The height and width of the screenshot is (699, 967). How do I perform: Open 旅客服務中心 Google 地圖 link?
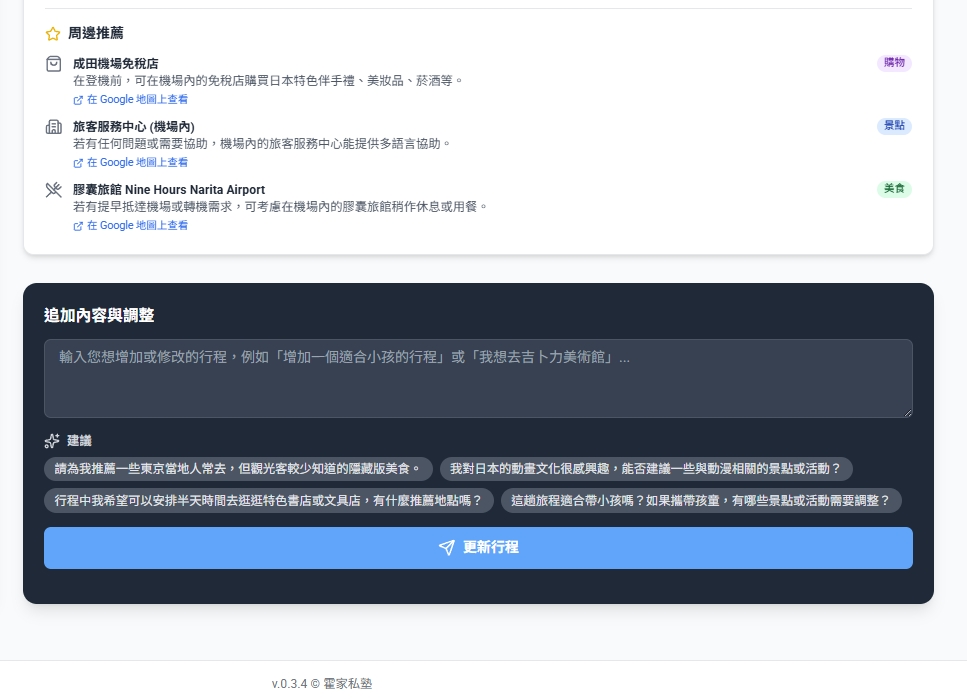[137, 163]
